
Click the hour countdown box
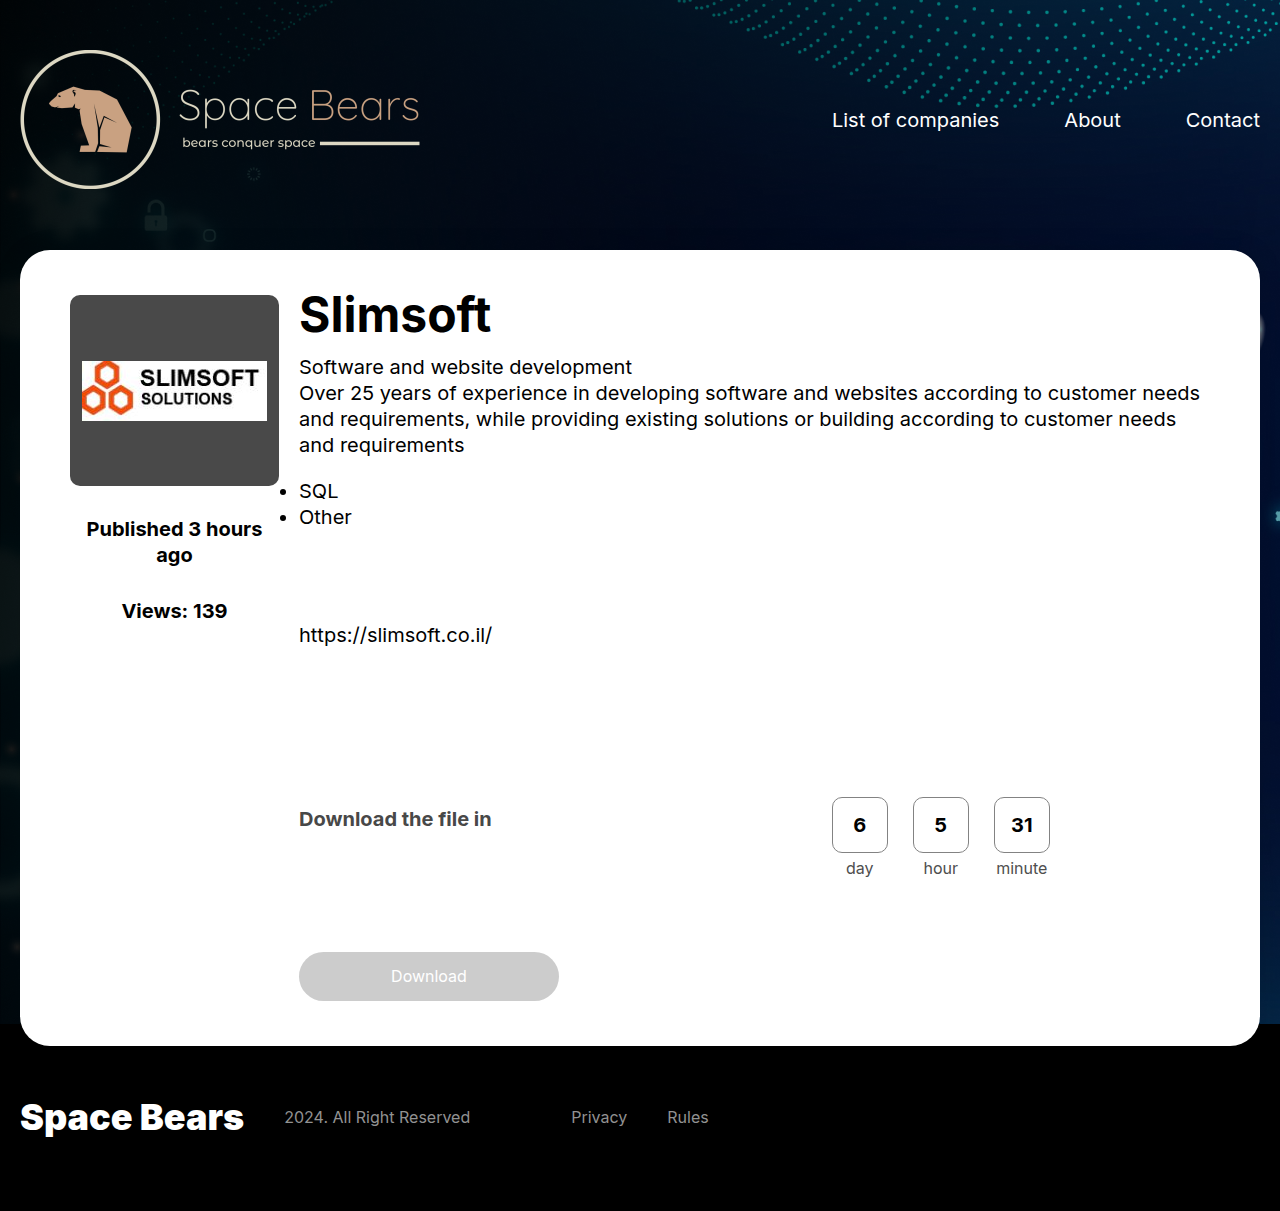coord(940,825)
